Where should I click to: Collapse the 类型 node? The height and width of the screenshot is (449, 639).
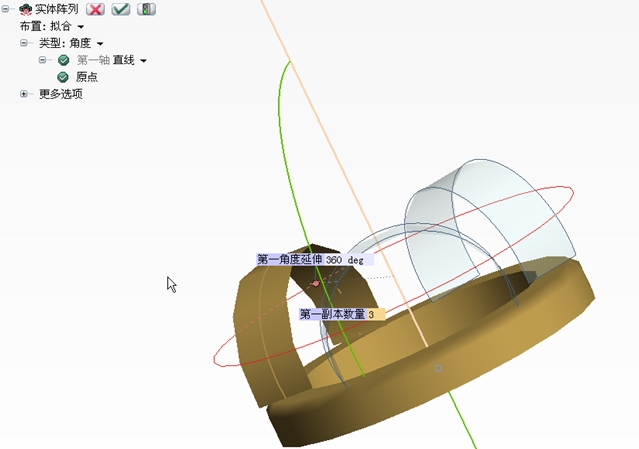(24, 43)
